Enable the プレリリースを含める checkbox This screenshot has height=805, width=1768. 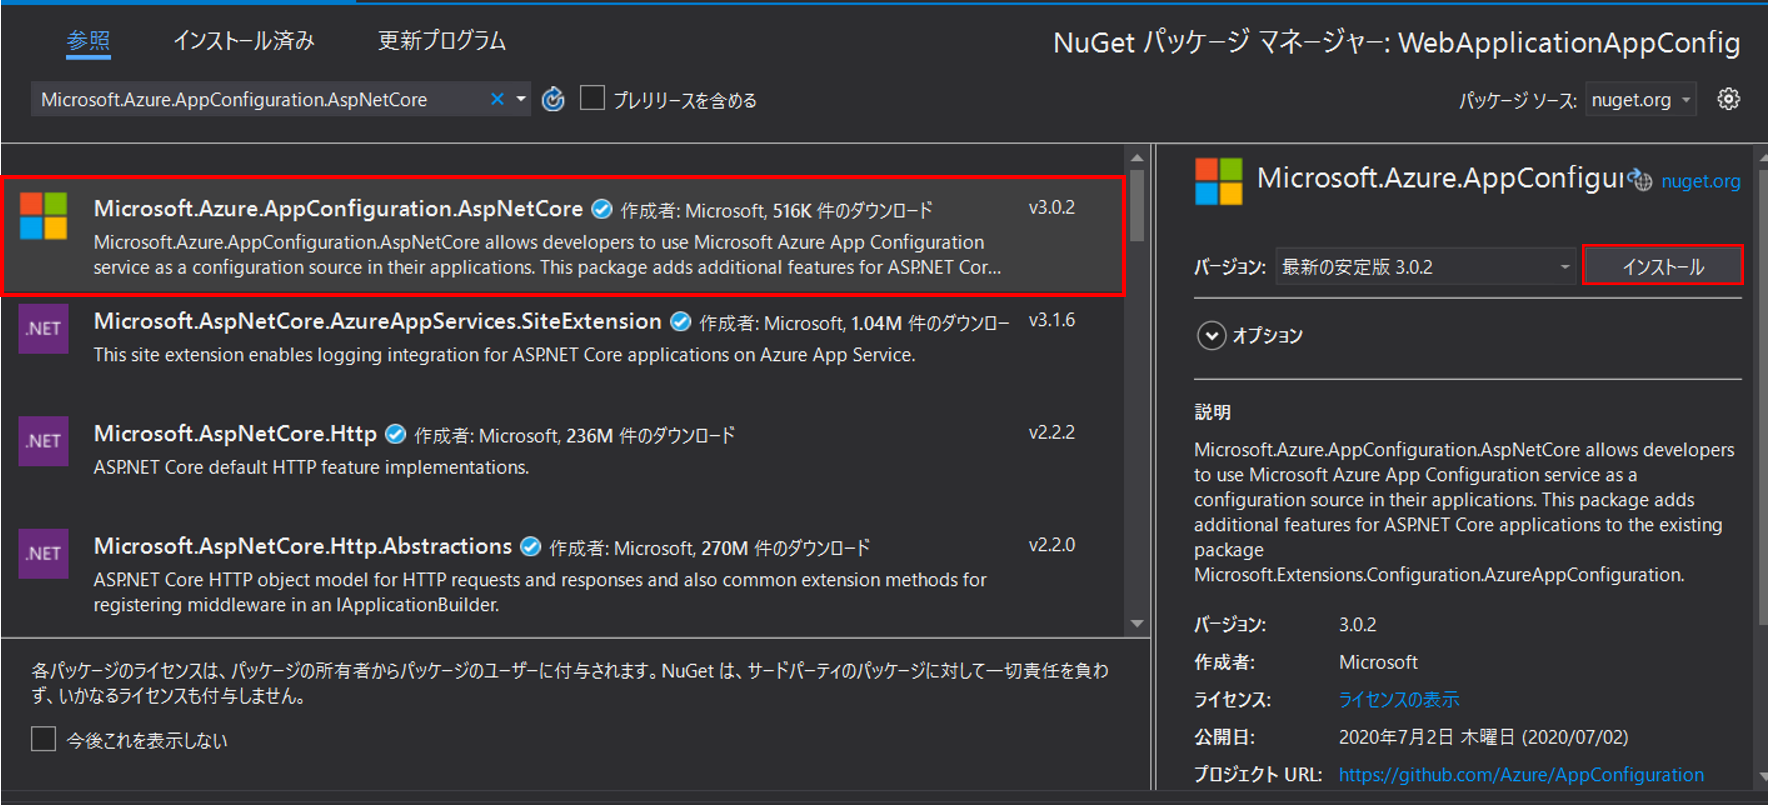coord(592,98)
